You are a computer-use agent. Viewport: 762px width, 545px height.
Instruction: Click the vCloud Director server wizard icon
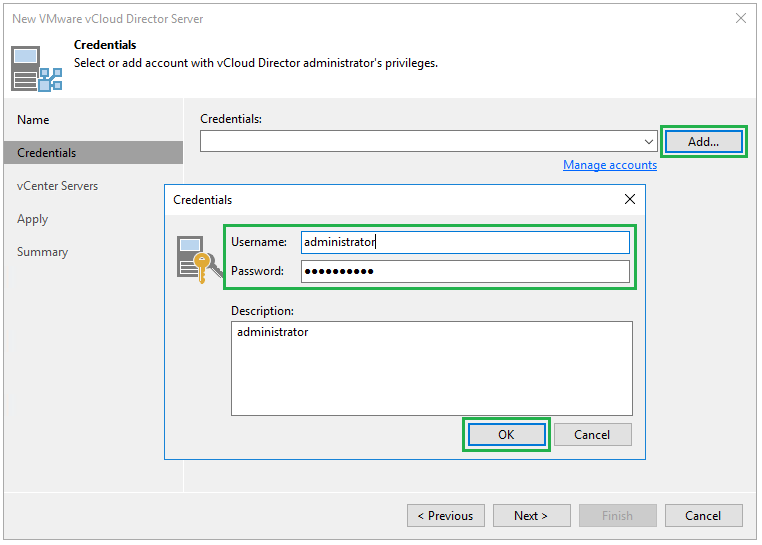pos(36,68)
